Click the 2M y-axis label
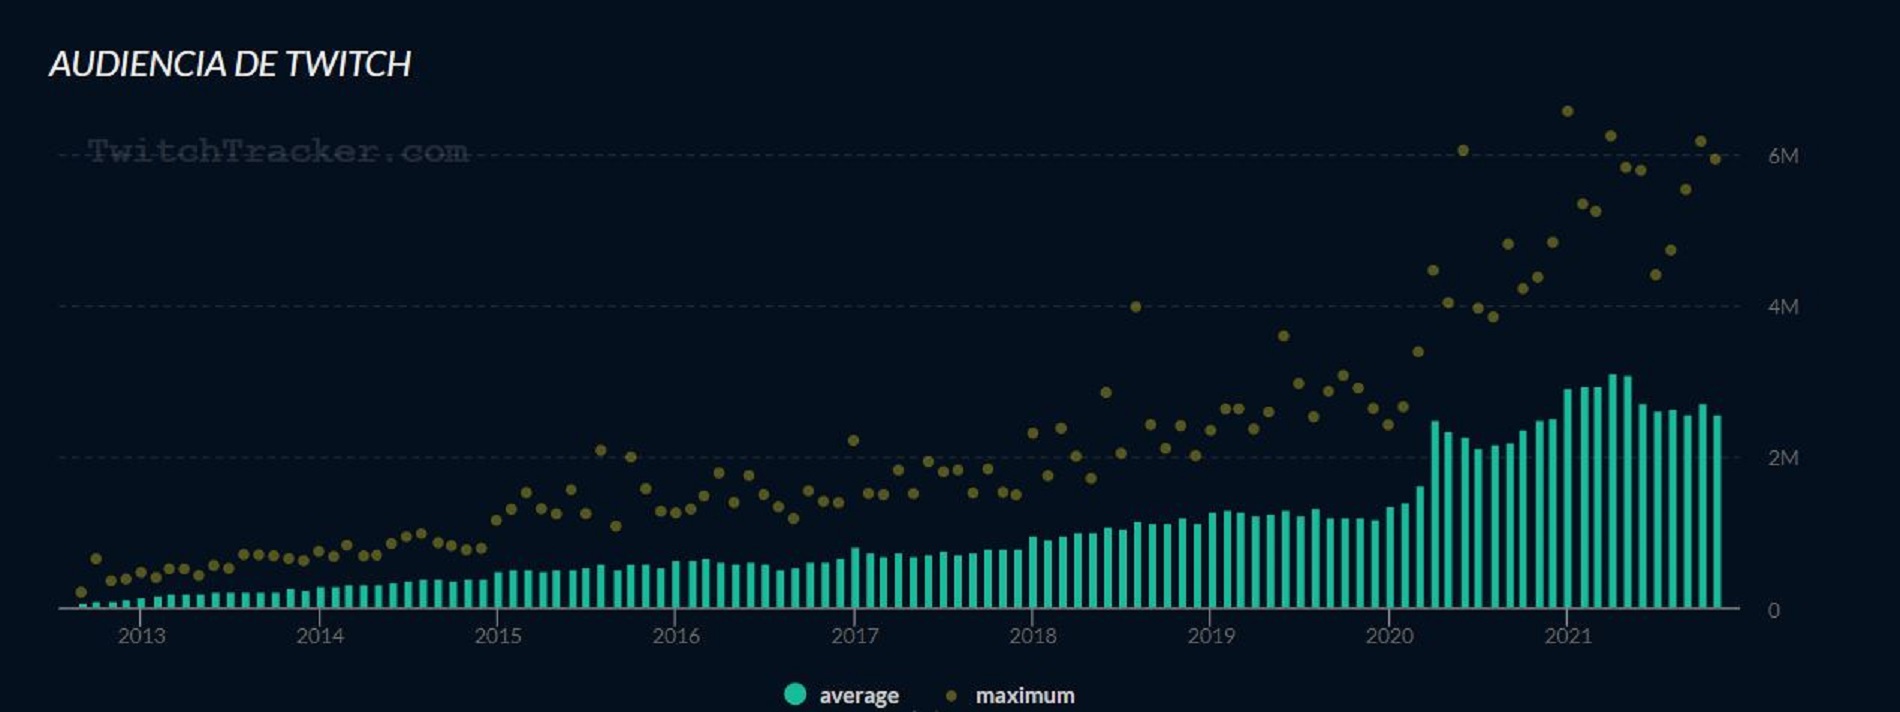The image size is (1900, 712). coord(1782,458)
